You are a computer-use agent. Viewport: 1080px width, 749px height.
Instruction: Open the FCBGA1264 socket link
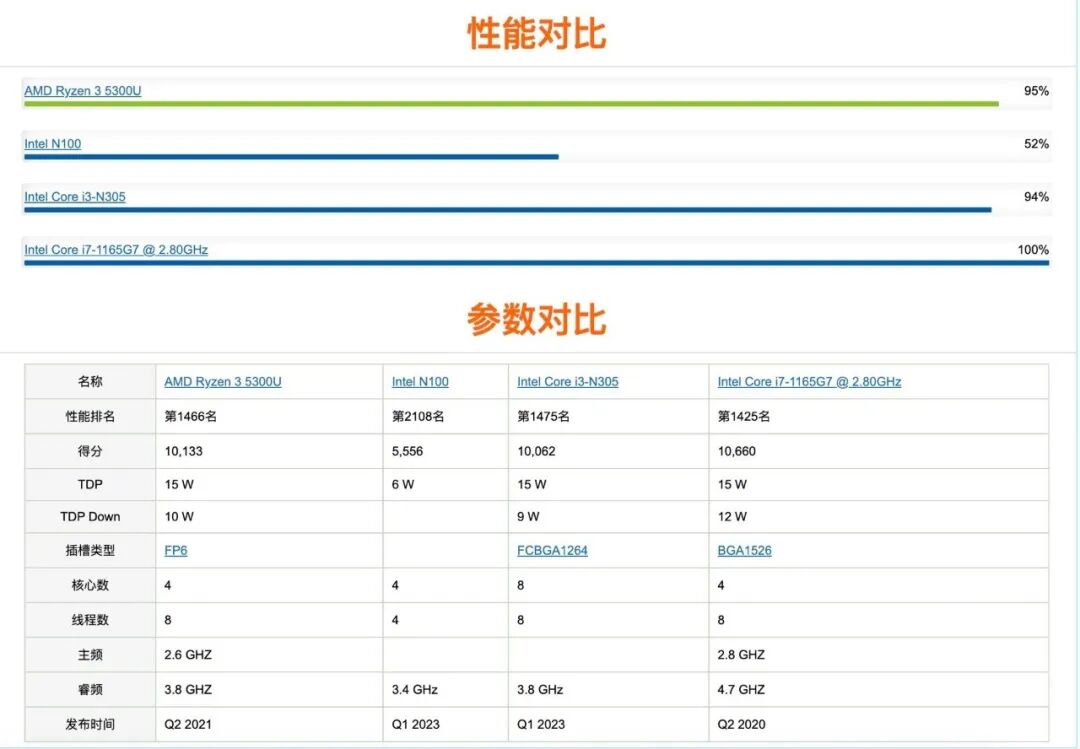coord(552,551)
